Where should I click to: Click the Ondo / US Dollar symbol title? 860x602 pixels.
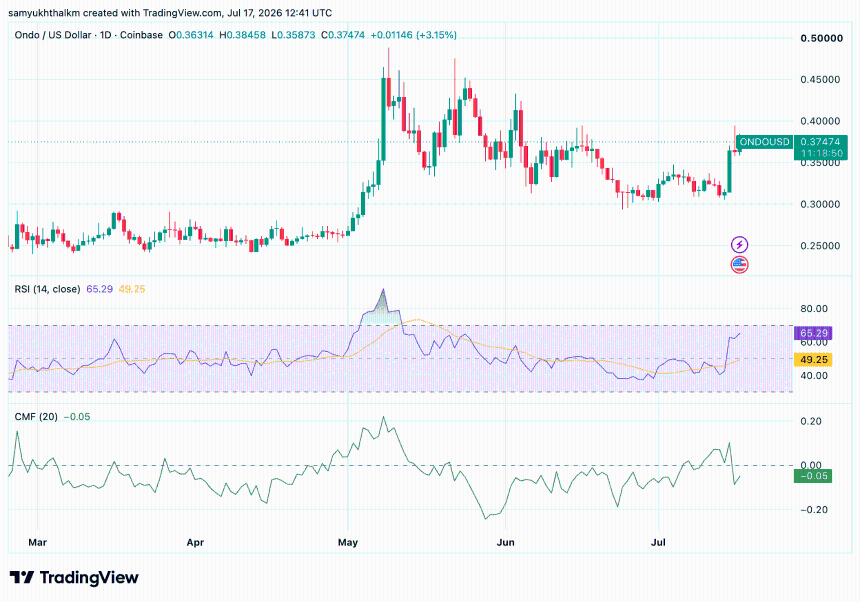point(53,35)
